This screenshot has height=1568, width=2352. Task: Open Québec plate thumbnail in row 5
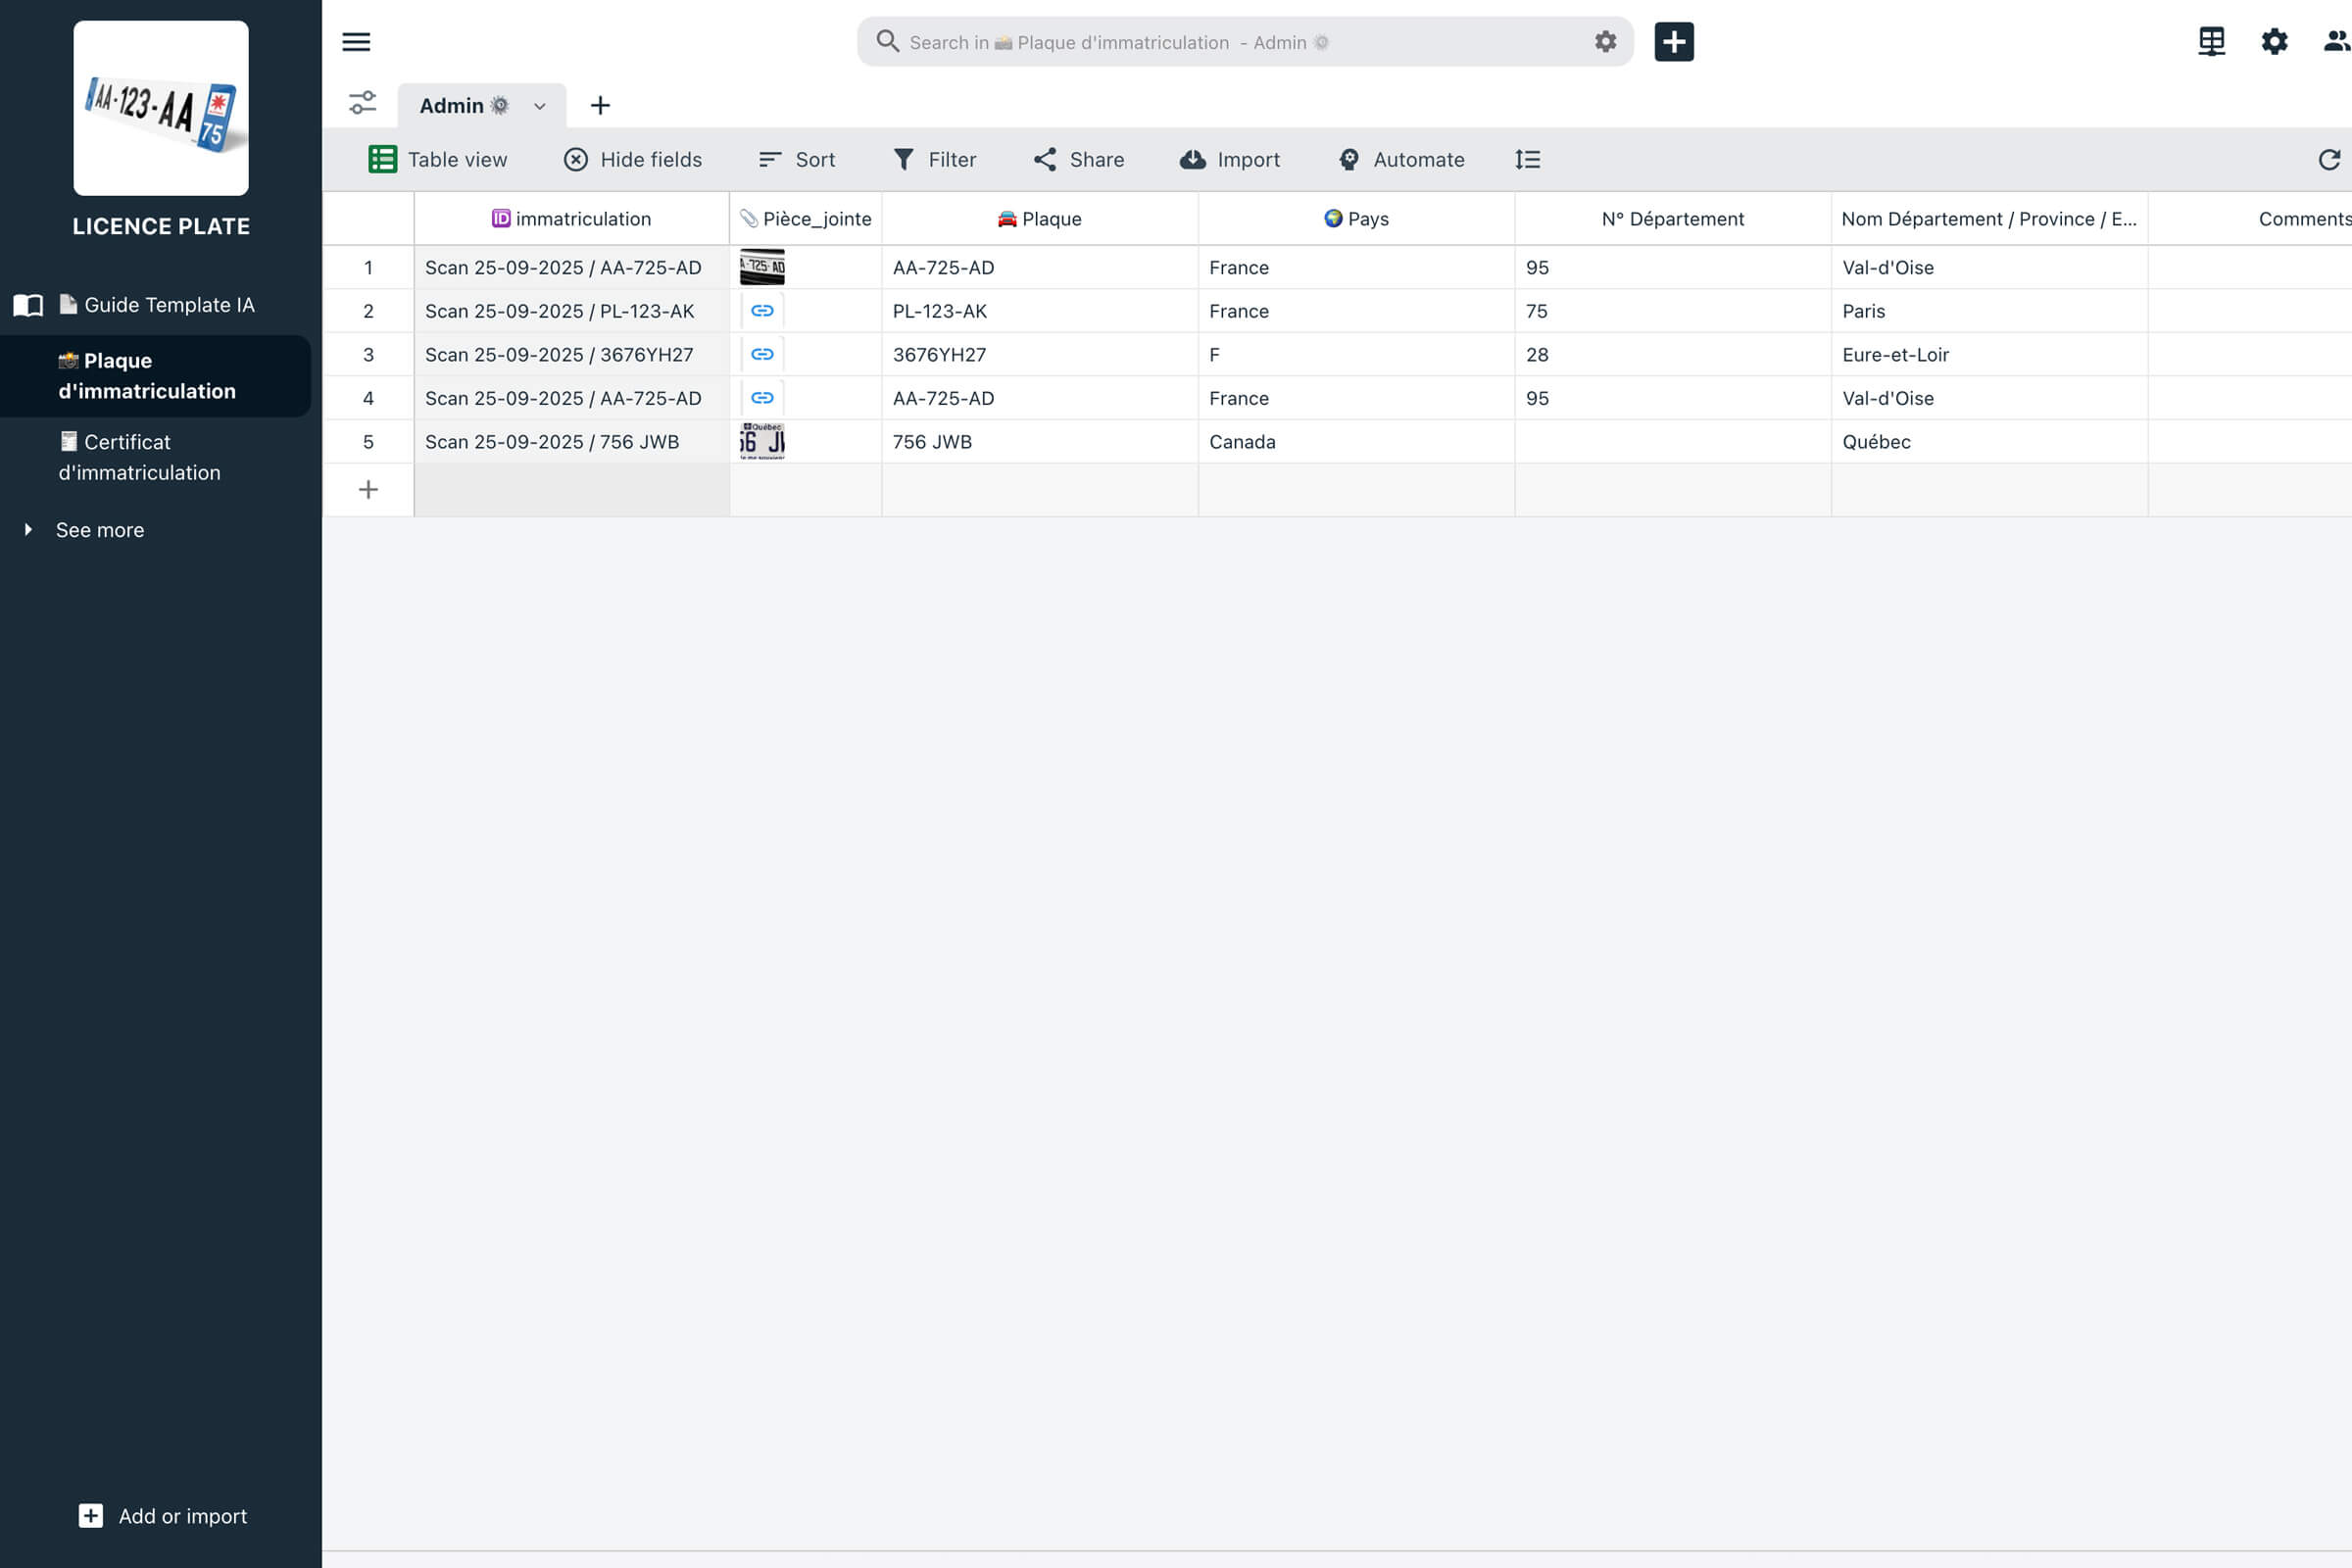[762, 441]
